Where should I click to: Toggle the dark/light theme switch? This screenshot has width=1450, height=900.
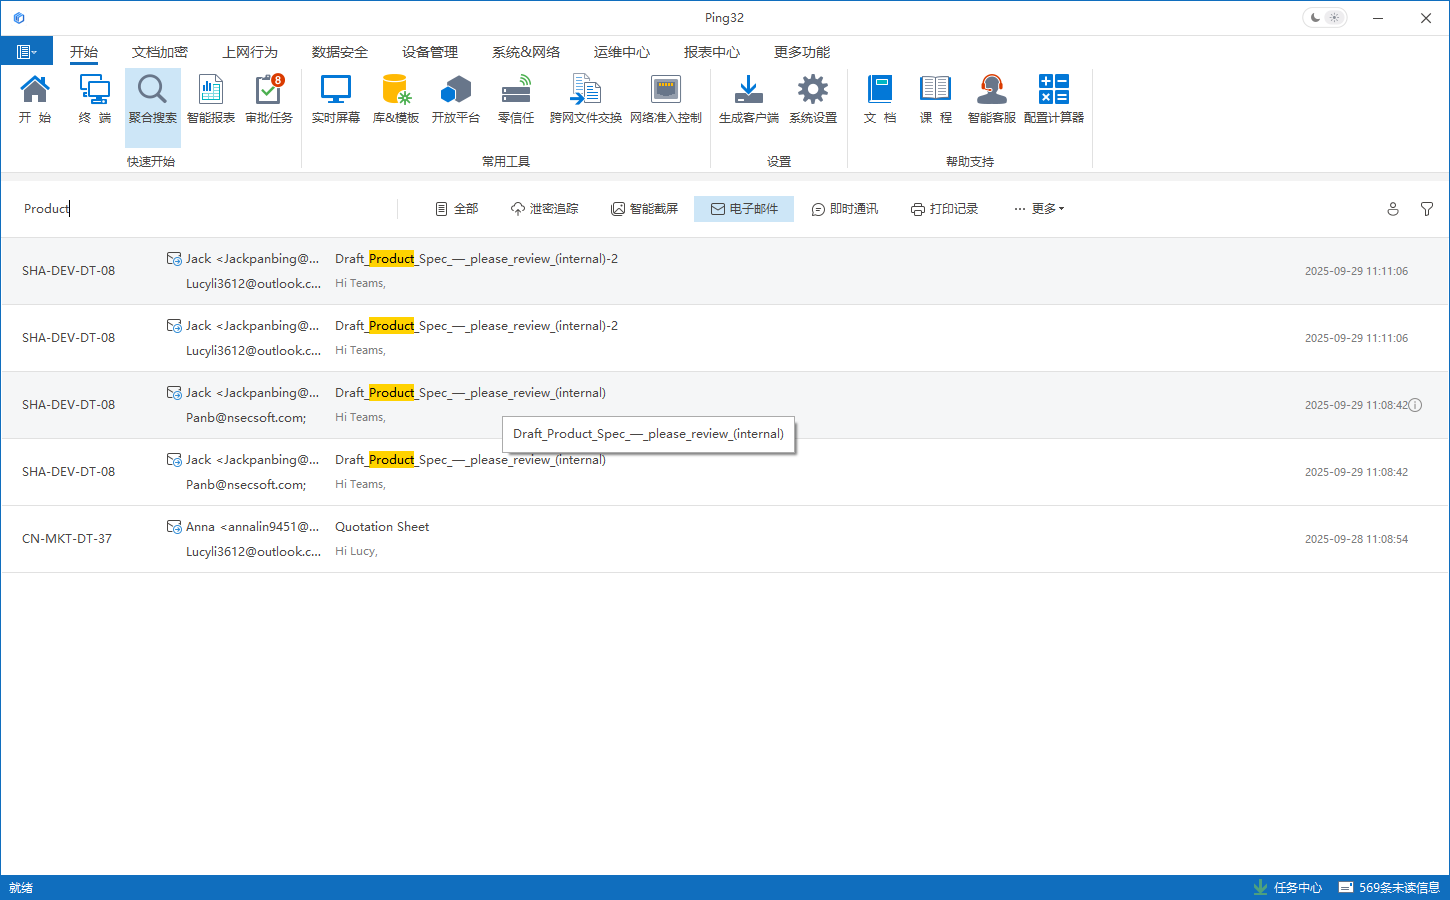click(1324, 18)
